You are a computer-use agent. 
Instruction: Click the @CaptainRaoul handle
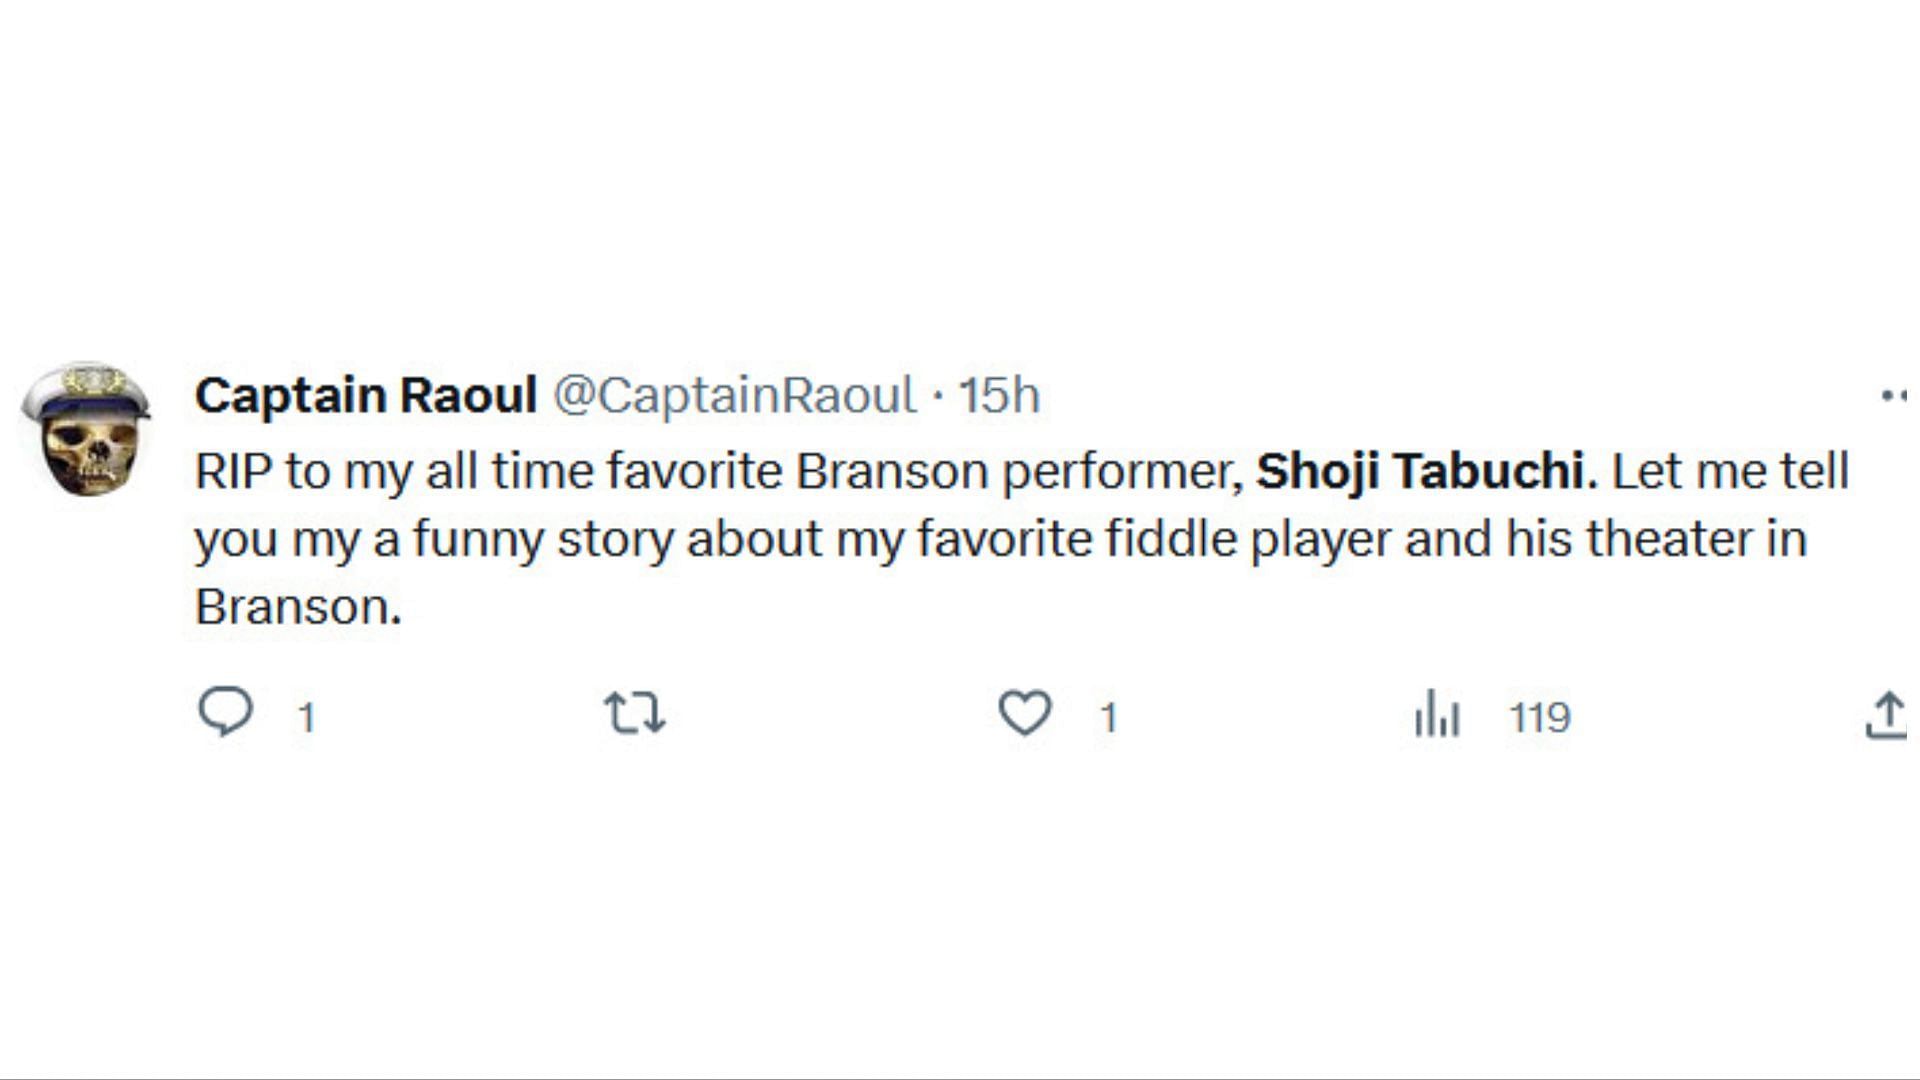(735, 395)
